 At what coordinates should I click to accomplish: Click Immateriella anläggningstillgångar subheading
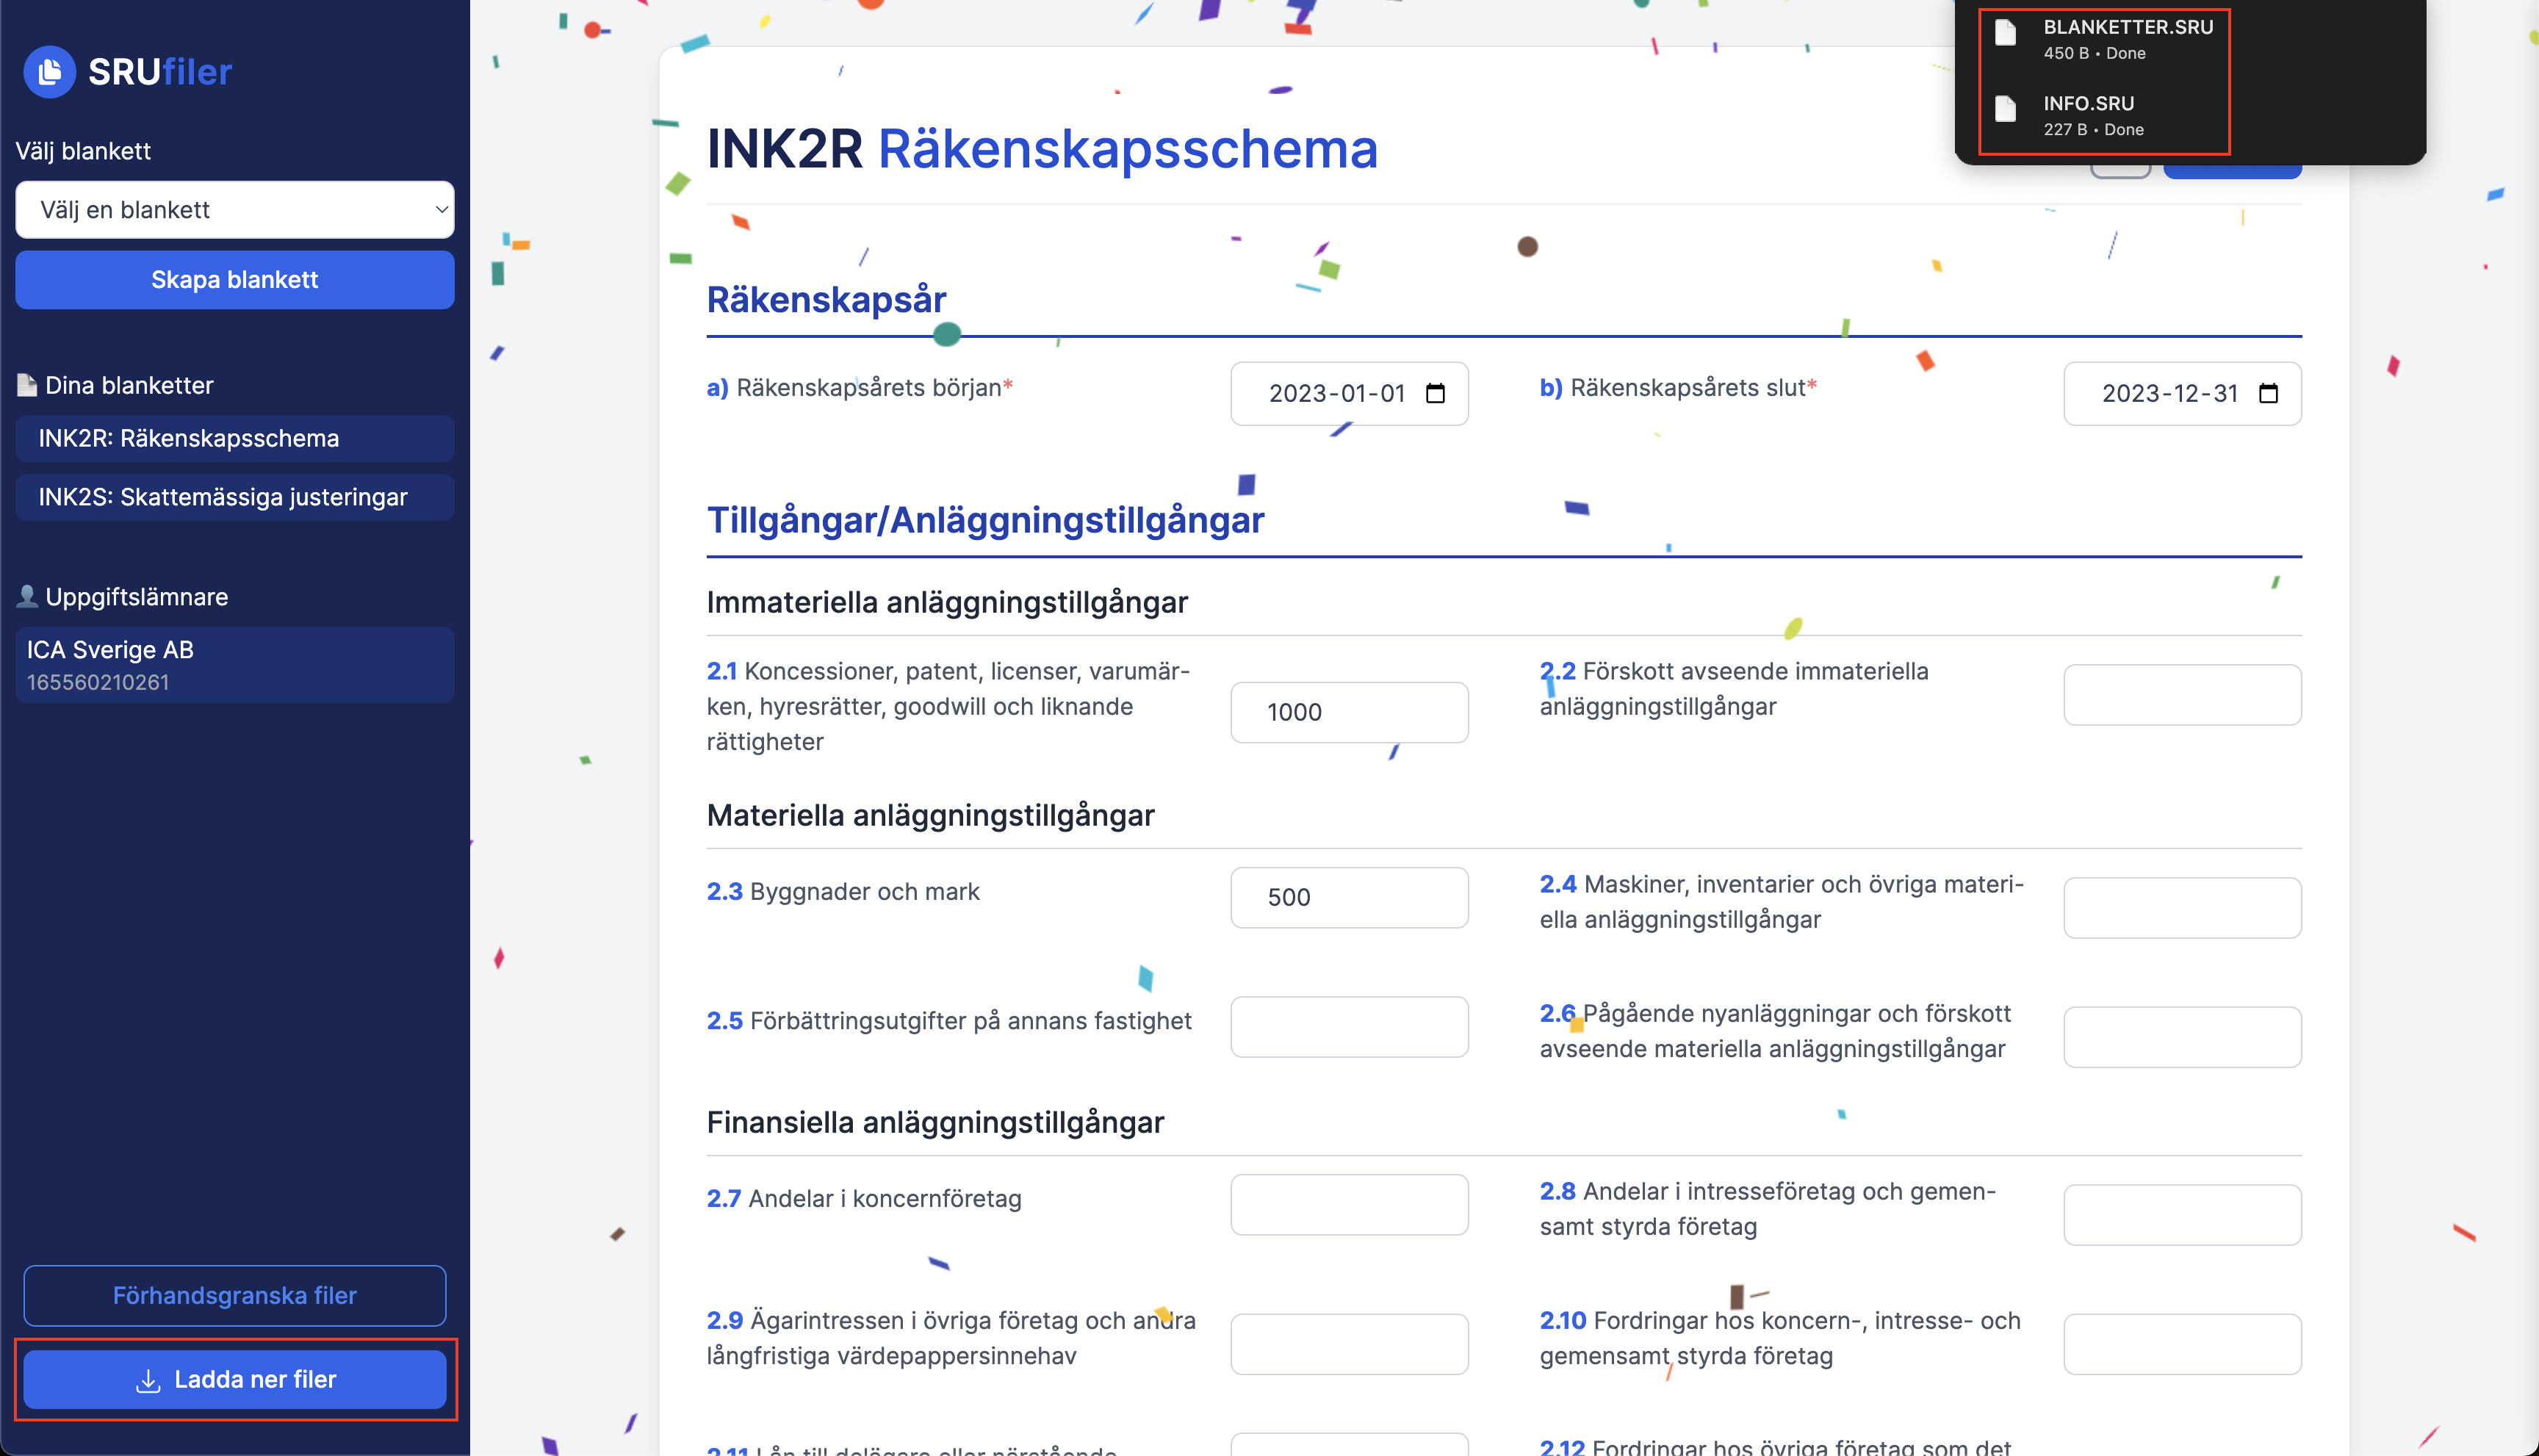[947, 602]
